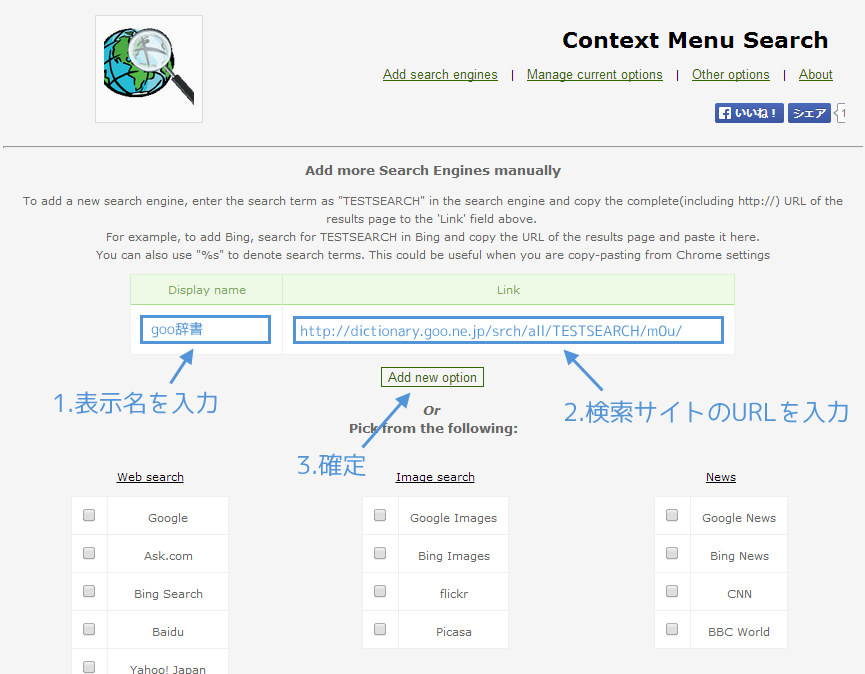Screen dimensions: 865x674
Task: Click the Yahoo! Japan row label
Action: click(168, 668)
